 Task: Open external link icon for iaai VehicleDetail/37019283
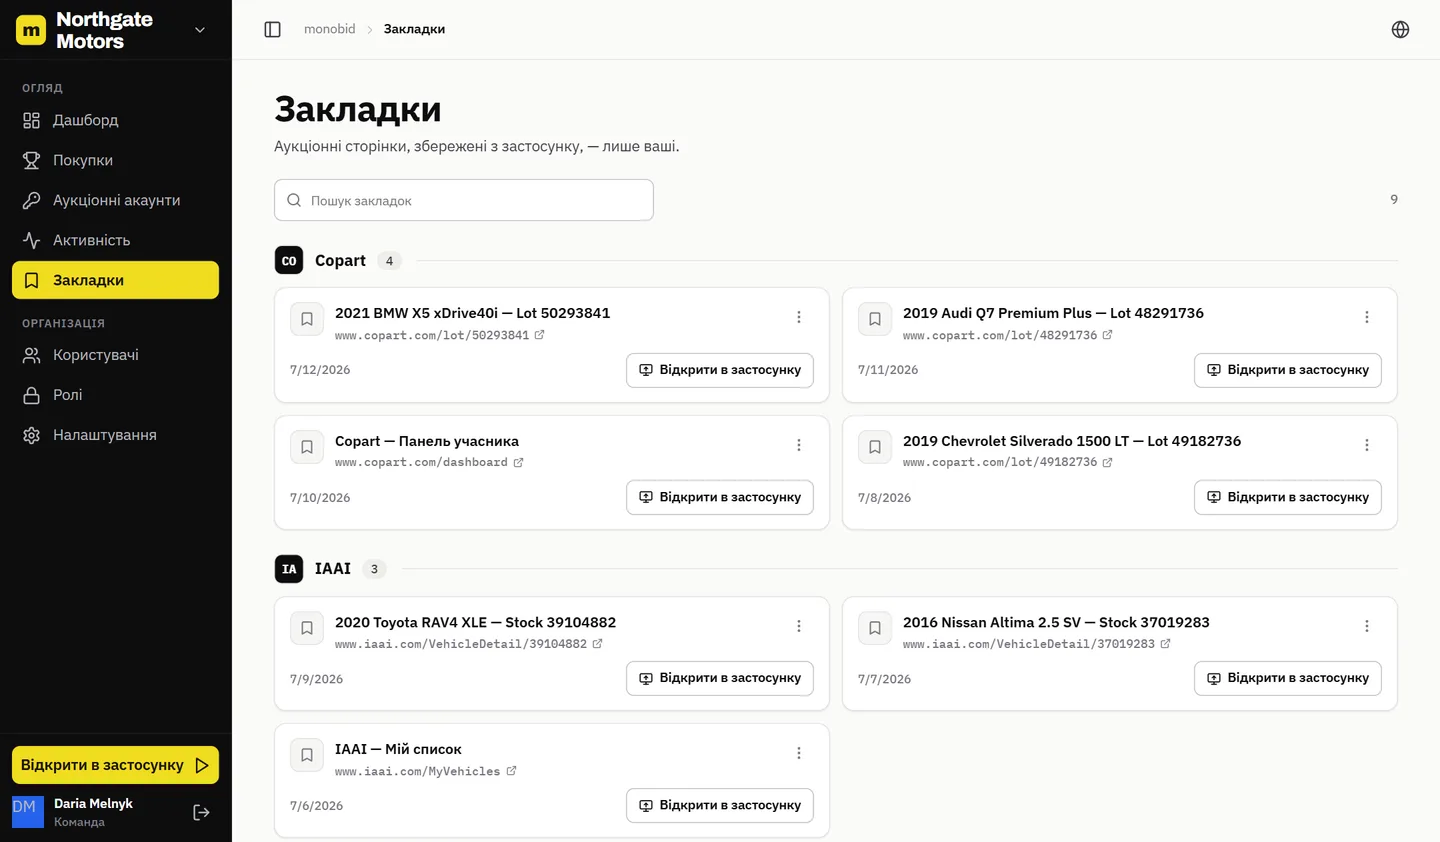pyautogui.click(x=1165, y=644)
